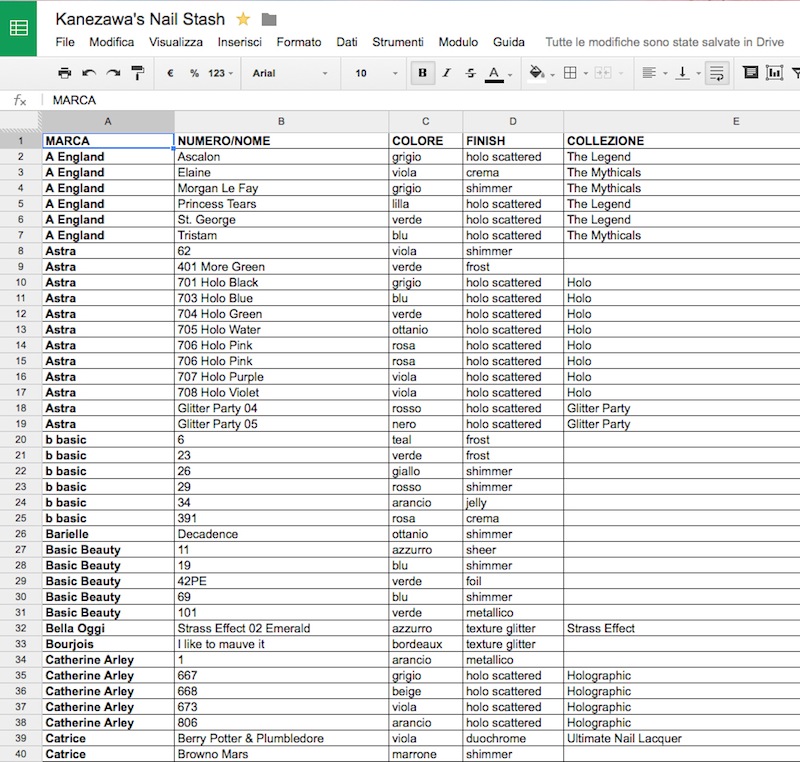Open the fill color bucket
800x762 pixels.
coord(537,73)
